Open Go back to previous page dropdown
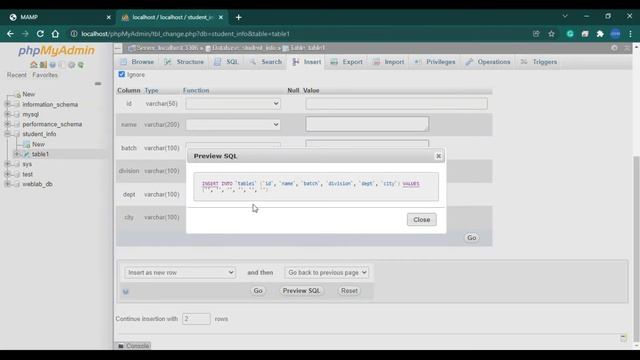The image size is (640, 360). [327, 272]
